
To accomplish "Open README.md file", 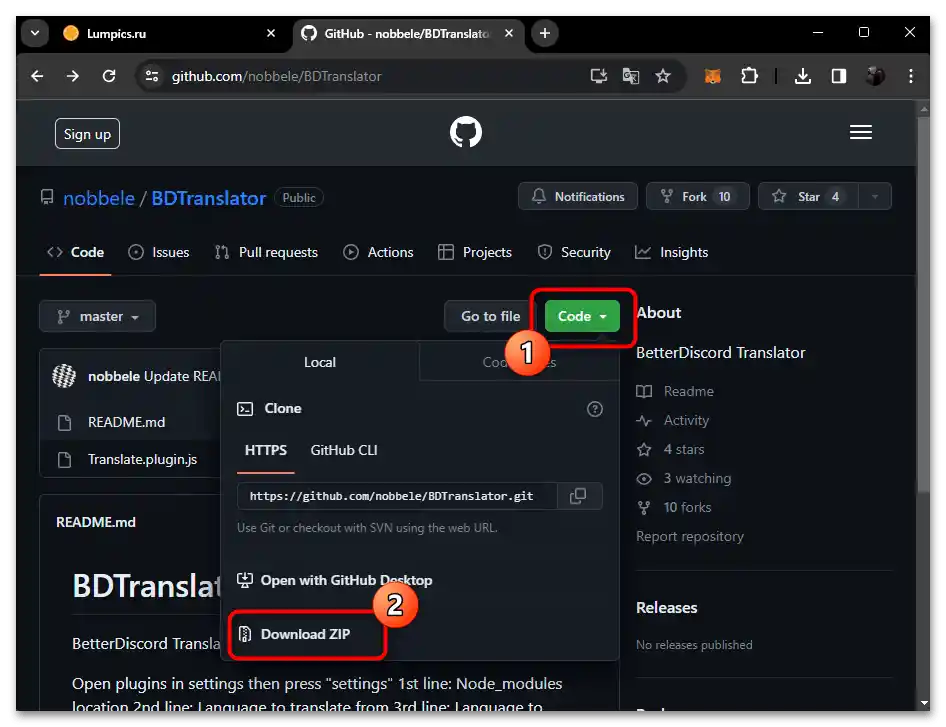I will (127, 422).
